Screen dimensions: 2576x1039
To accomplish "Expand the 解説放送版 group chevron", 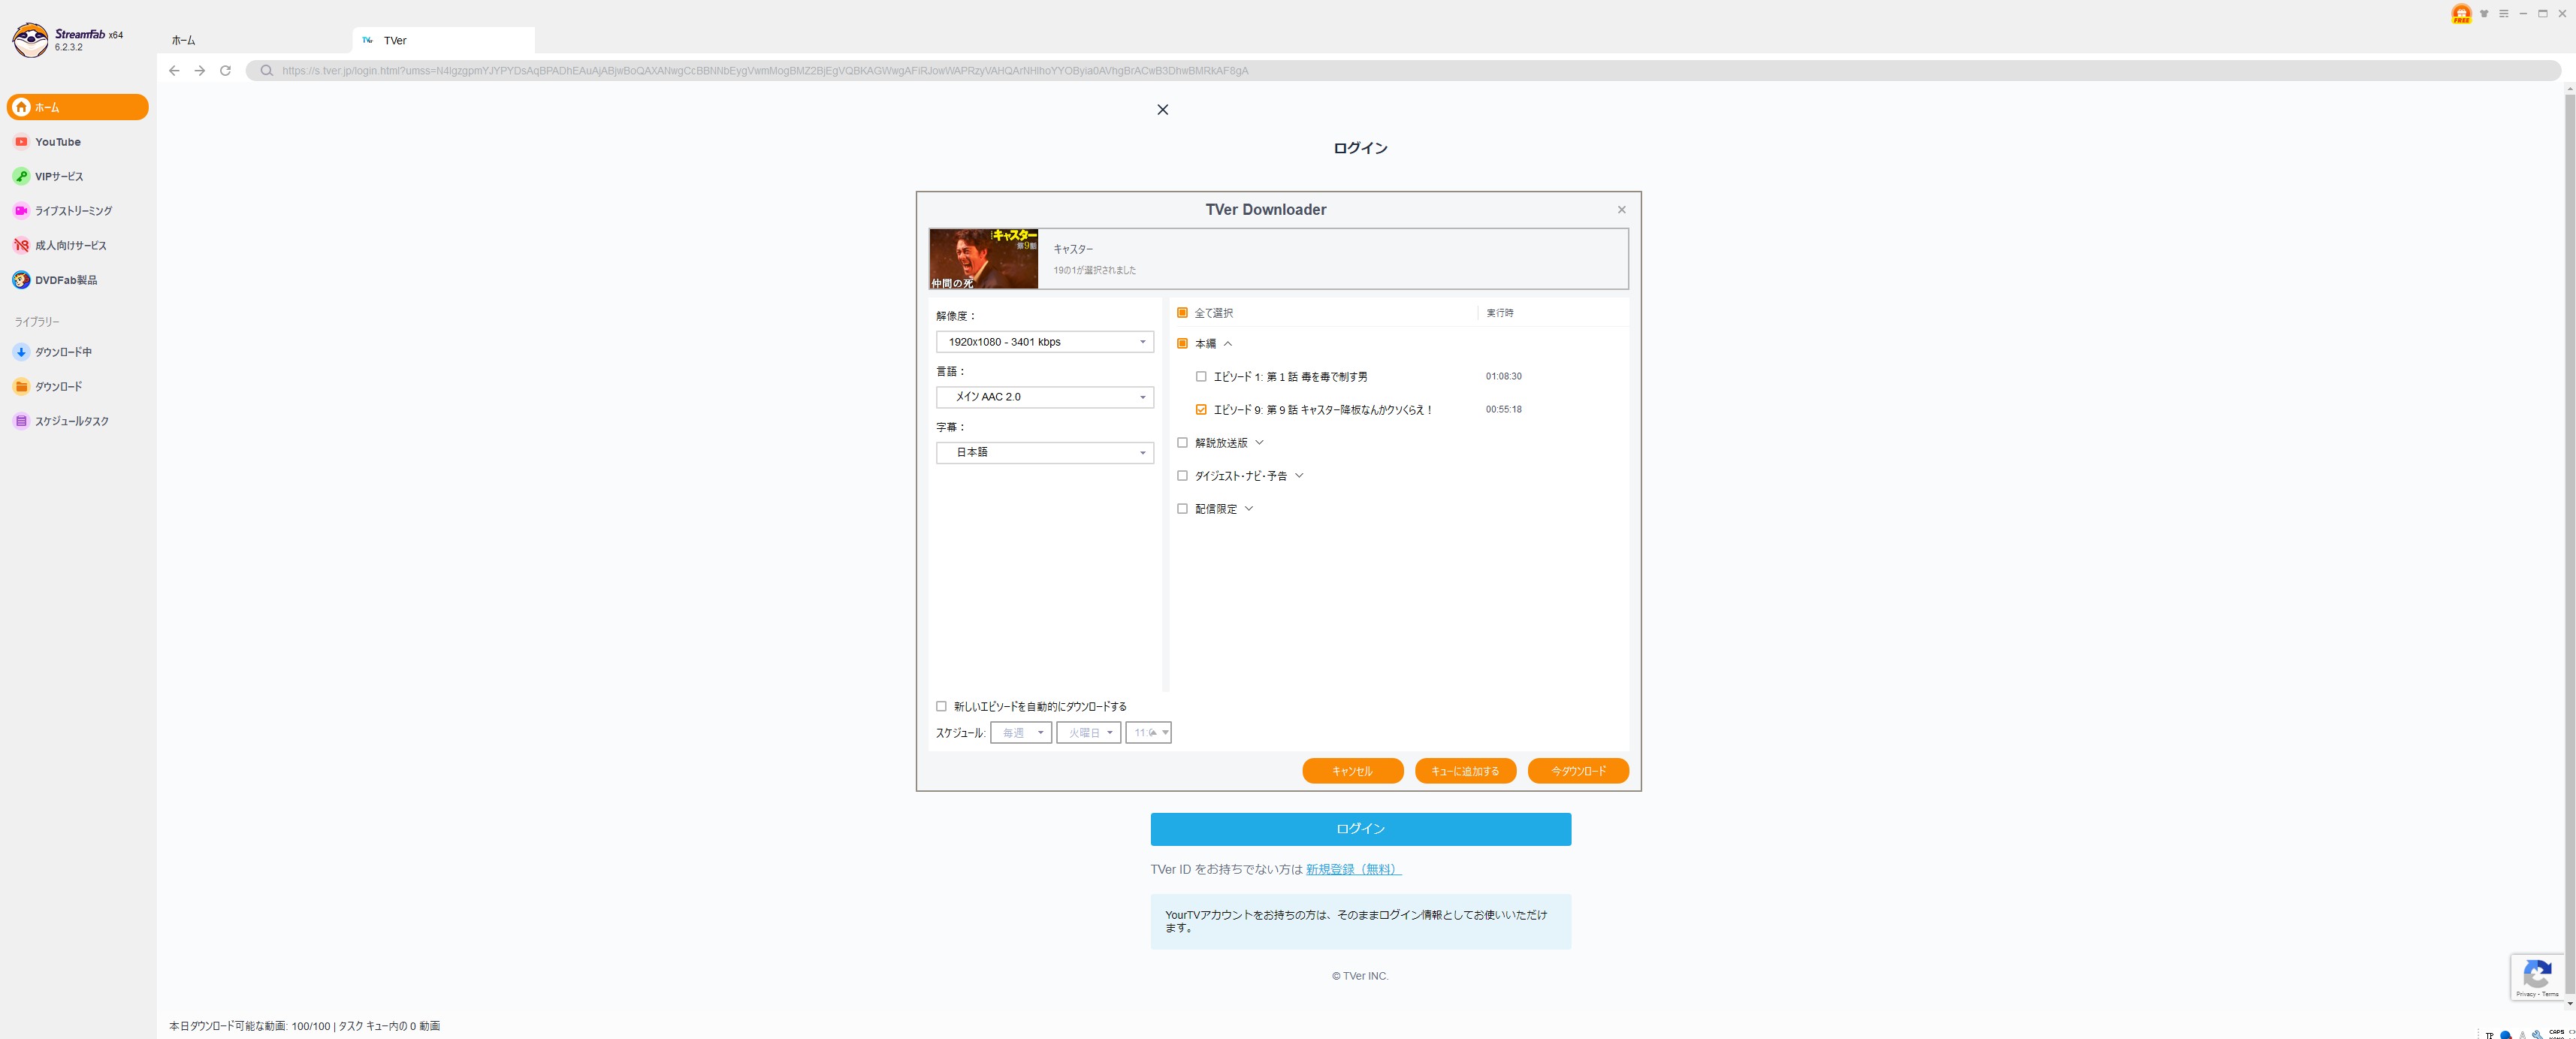I will tap(1259, 443).
